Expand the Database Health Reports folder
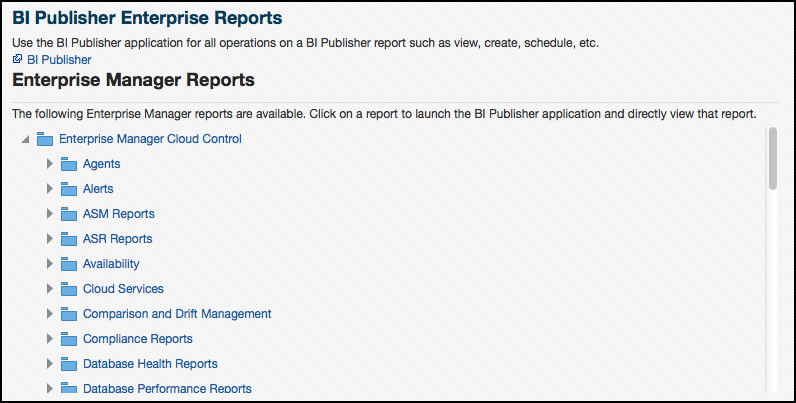Viewport: 796px width, 403px height. 49,363
